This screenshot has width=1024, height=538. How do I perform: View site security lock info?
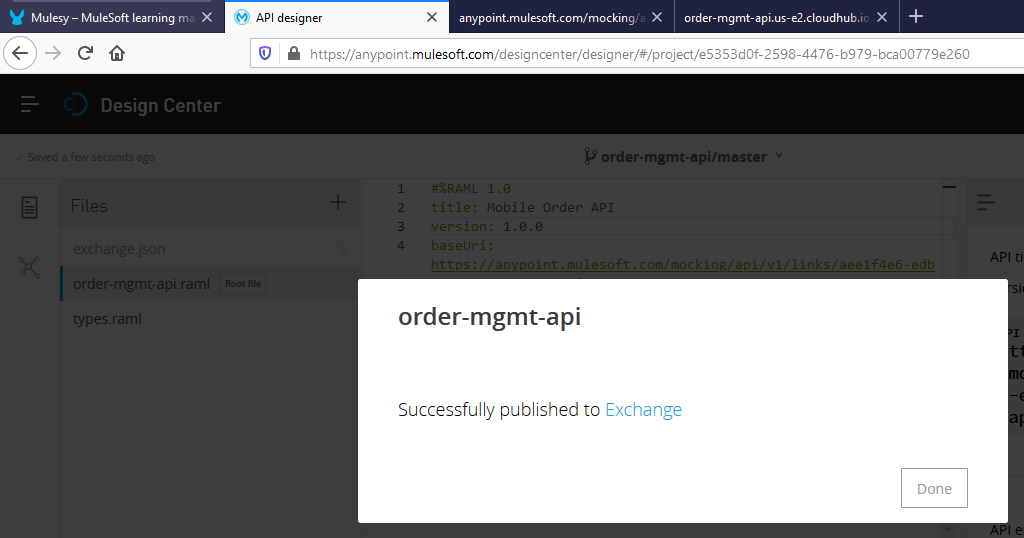pyautogui.click(x=294, y=54)
